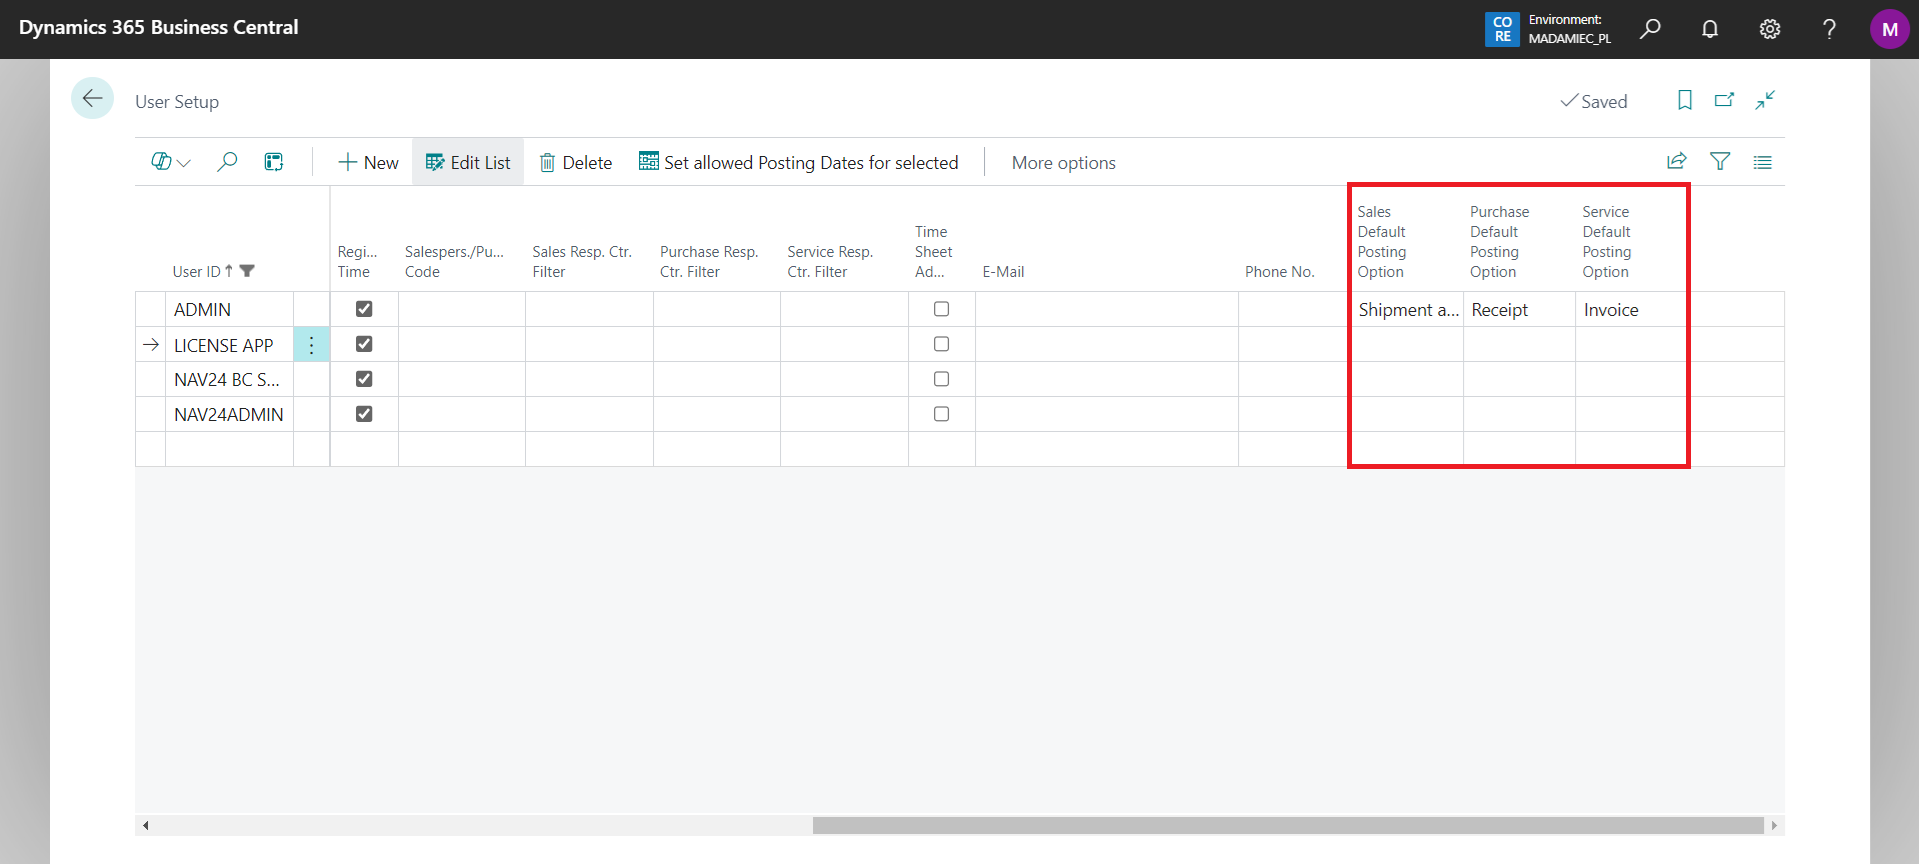Toggle the filter pane funnel icon
The width and height of the screenshot is (1919, 864).
coord(1720,161)
